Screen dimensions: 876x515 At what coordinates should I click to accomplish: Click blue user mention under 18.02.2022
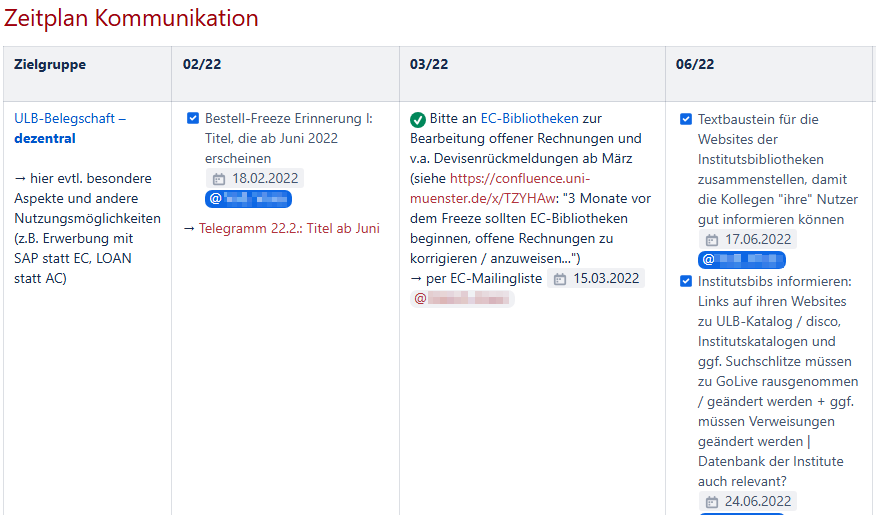tap(248, 199)
